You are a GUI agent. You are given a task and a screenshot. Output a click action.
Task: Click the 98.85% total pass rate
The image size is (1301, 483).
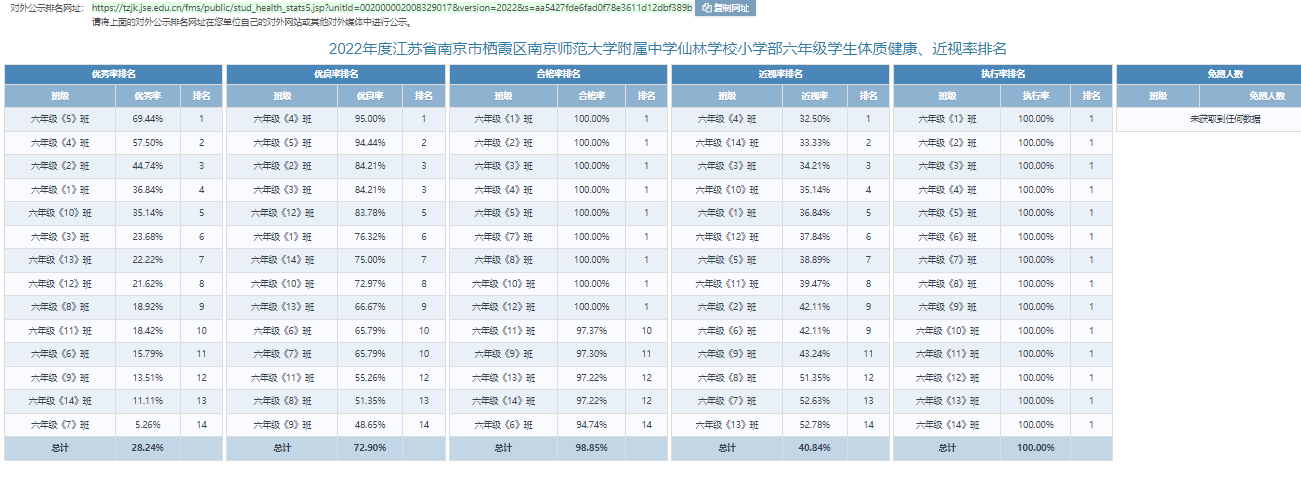(x=591, y=448)
